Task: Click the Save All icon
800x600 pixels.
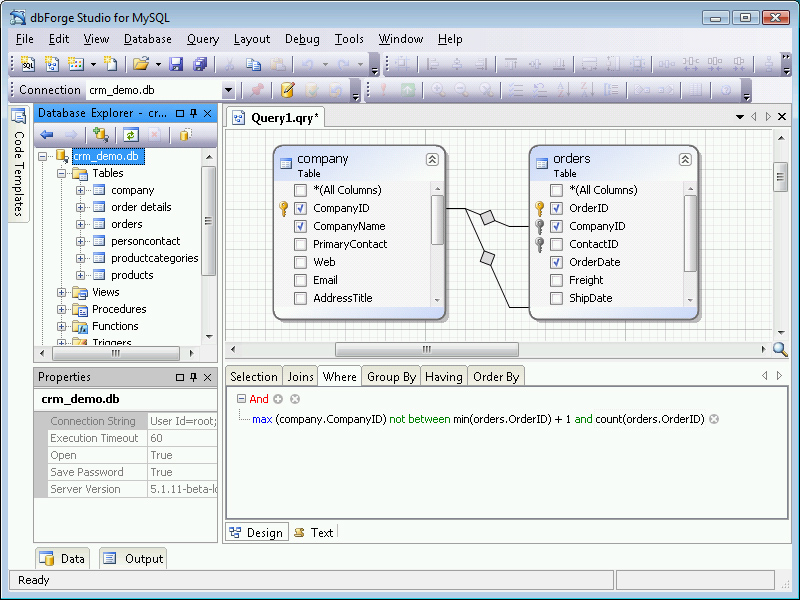Action: pos(200,64)
